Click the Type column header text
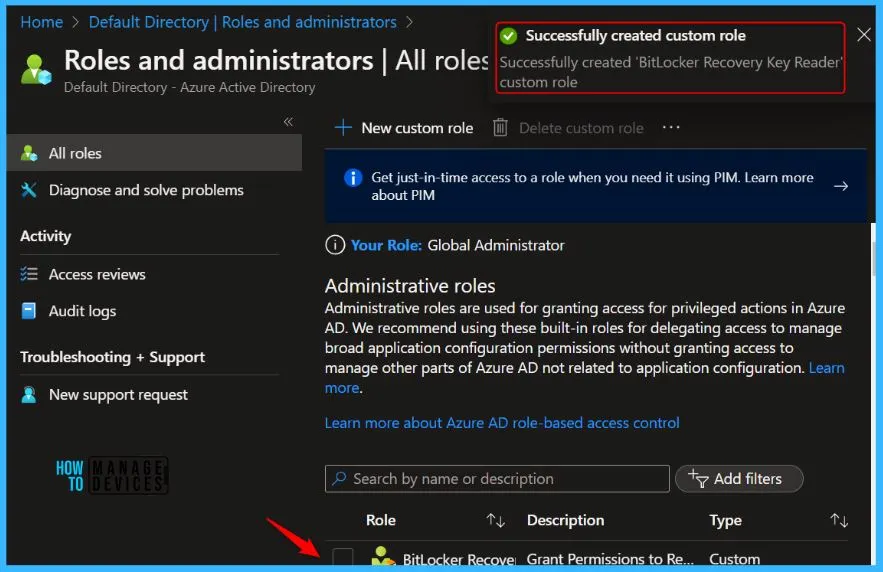This screenshot has width=883, height=572. pos(725,521)
